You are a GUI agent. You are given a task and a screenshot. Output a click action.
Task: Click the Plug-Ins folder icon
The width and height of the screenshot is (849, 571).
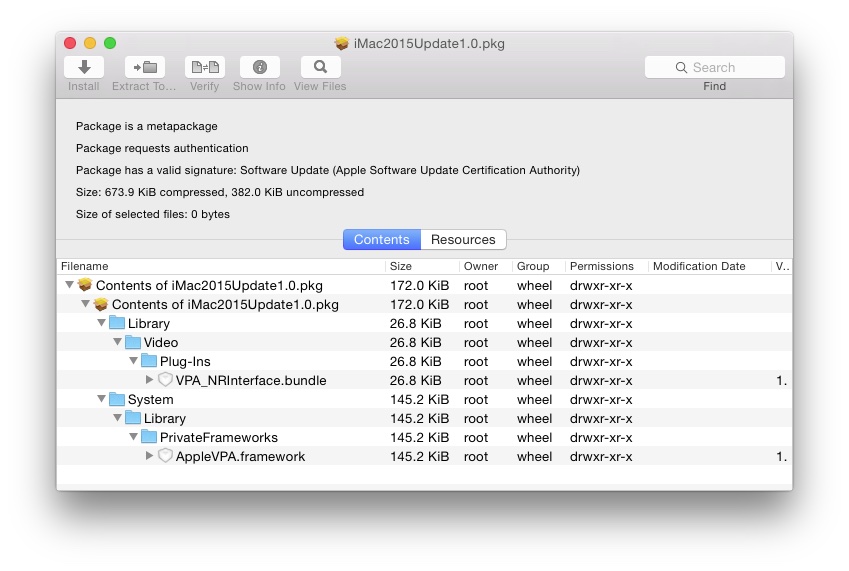coord(149,361)
